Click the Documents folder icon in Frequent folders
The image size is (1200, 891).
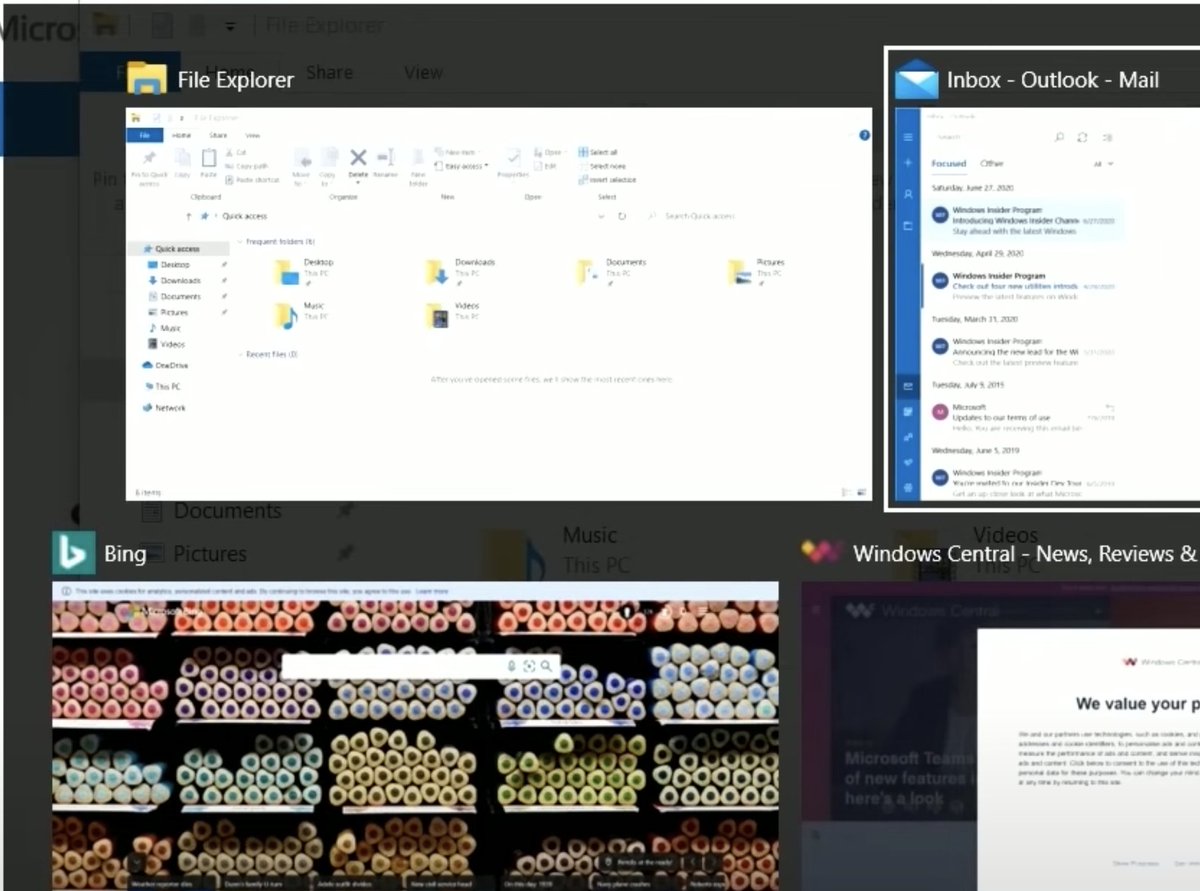(587, 271)
